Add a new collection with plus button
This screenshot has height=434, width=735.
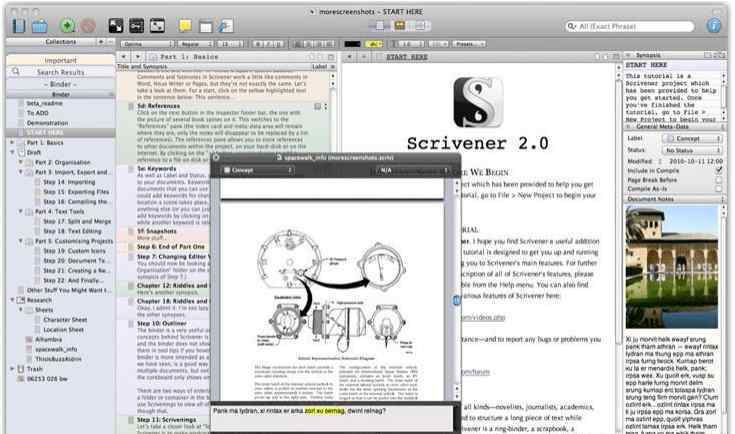(x=100, y=42)
